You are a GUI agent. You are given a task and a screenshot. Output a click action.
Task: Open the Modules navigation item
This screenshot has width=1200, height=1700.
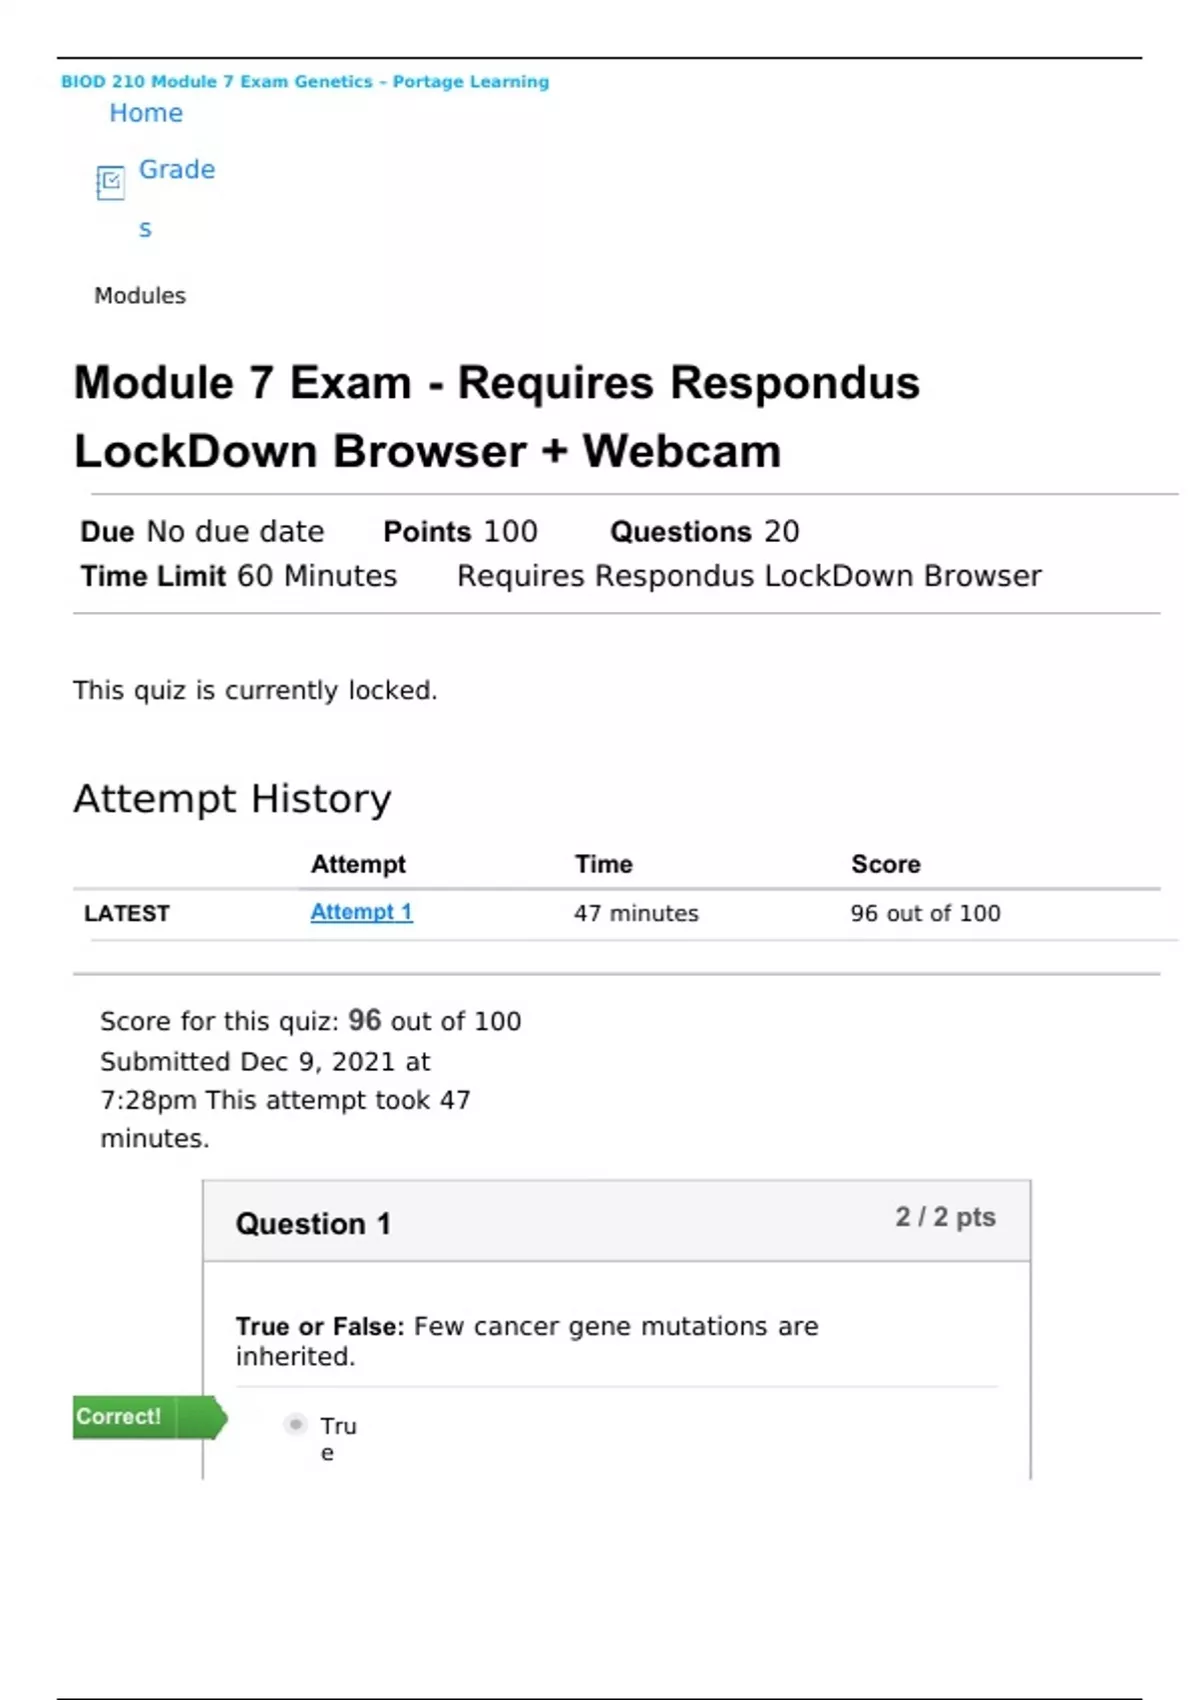[x=140, y=296]
